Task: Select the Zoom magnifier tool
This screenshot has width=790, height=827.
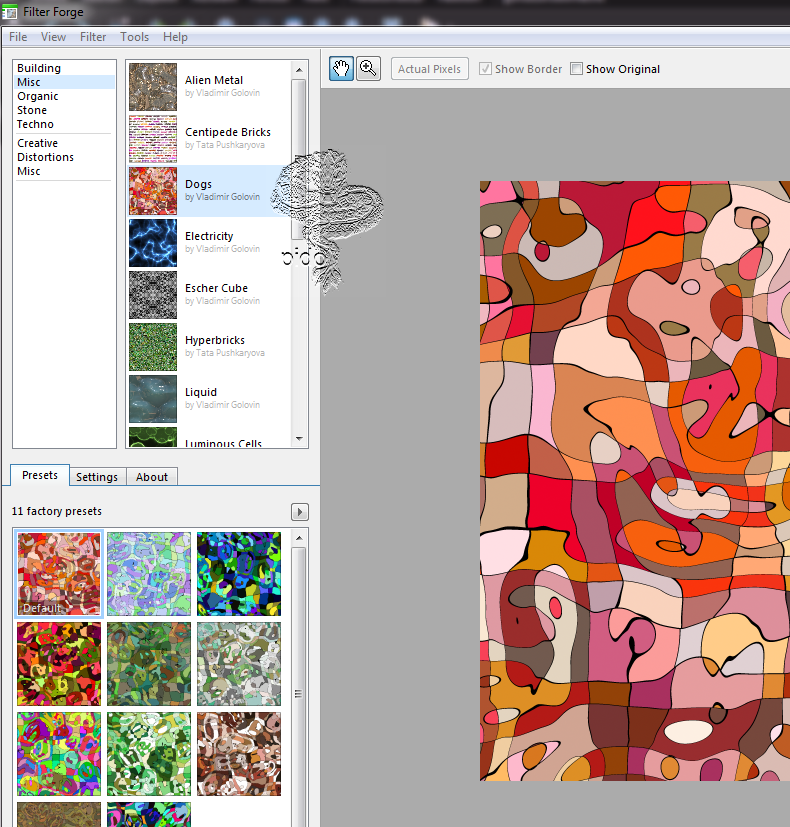Action: 368,69
